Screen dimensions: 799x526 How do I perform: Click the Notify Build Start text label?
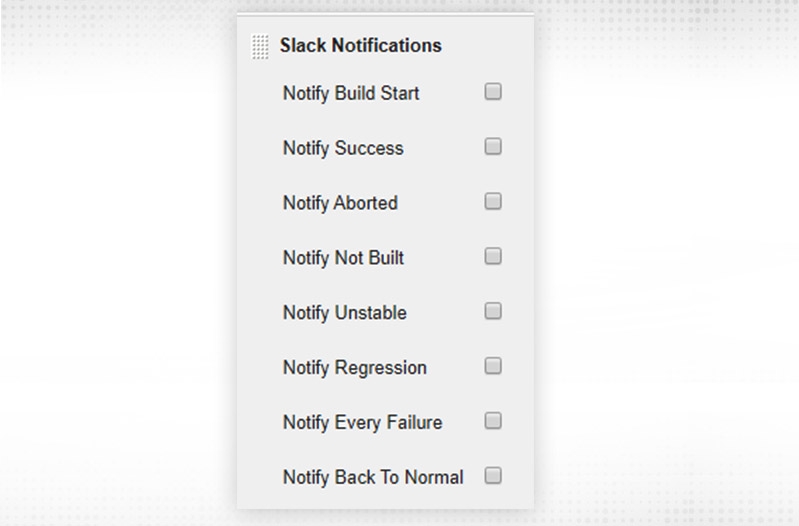351,94
